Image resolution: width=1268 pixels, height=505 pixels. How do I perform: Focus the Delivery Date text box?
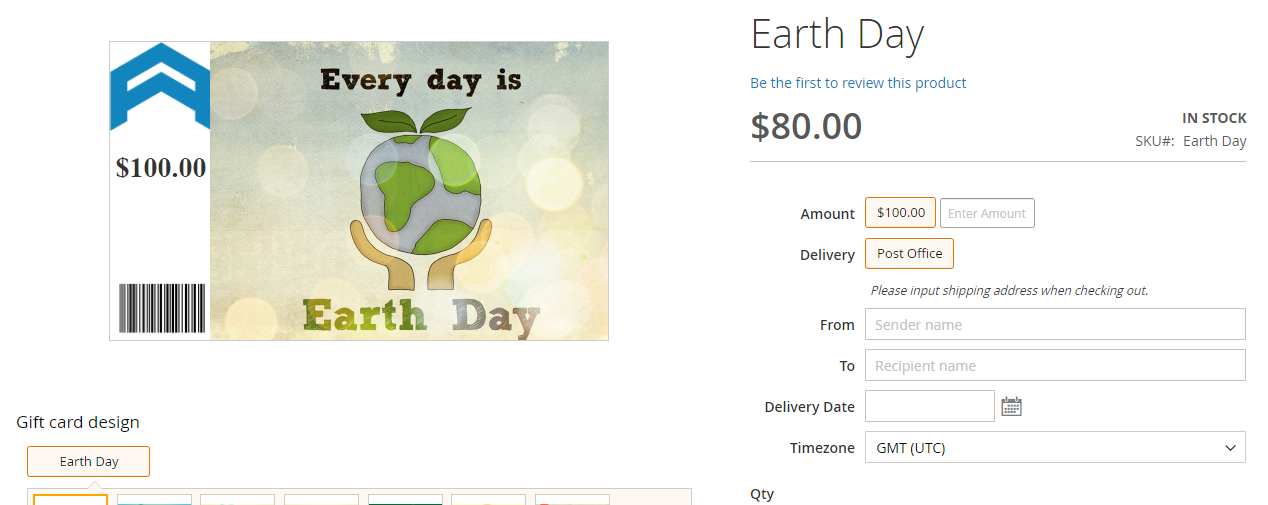click(x=929, y=407)
